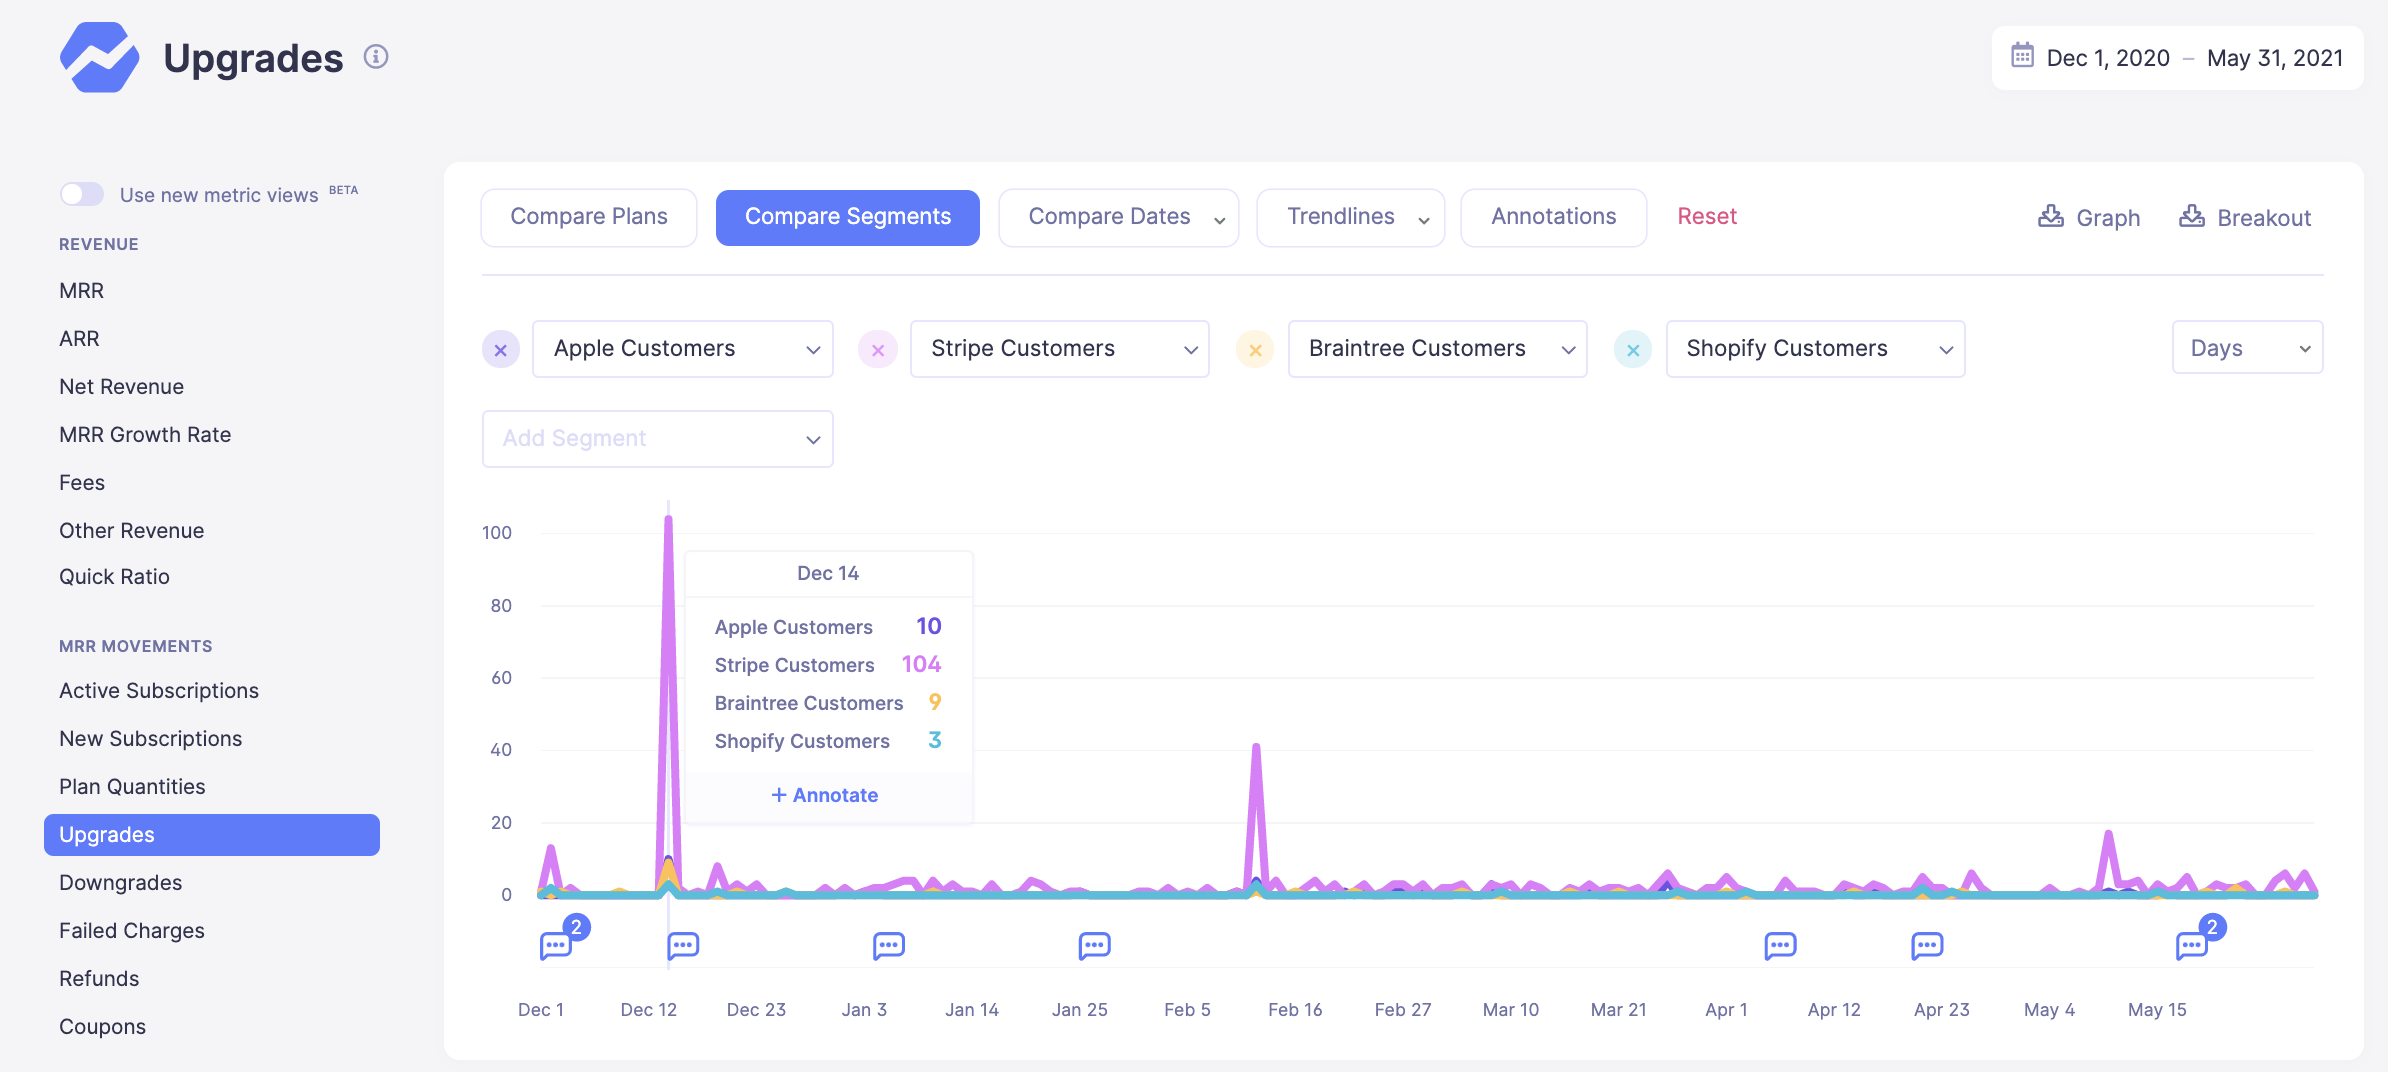Toggle the Use new metric views switch

(82, 194)
